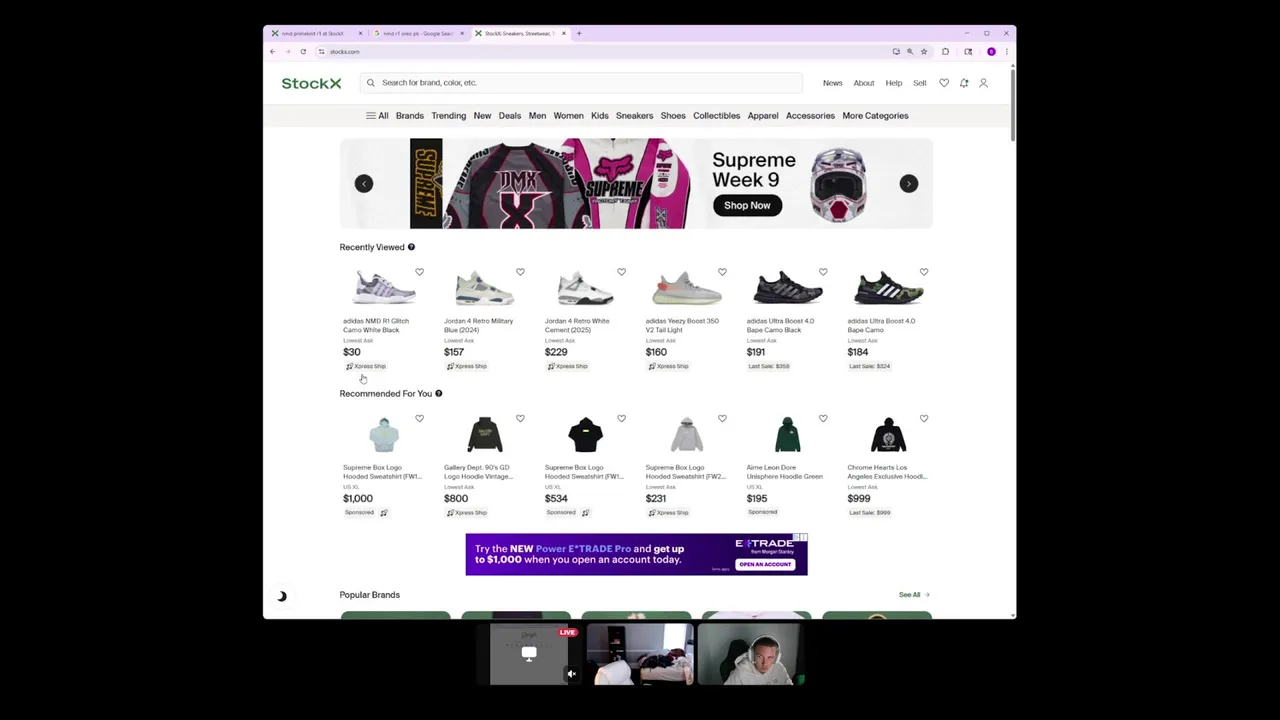Click the search magnifier icon
This screenshot has width=1280, height=720.
click(x=371, y=83)
